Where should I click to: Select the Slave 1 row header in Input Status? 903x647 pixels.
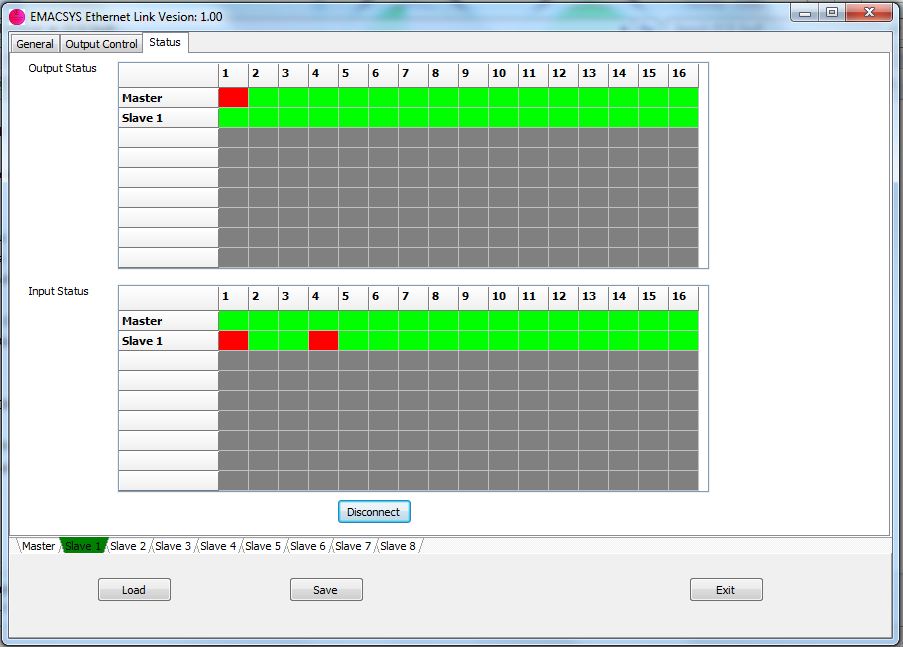[x=168, y=341]
